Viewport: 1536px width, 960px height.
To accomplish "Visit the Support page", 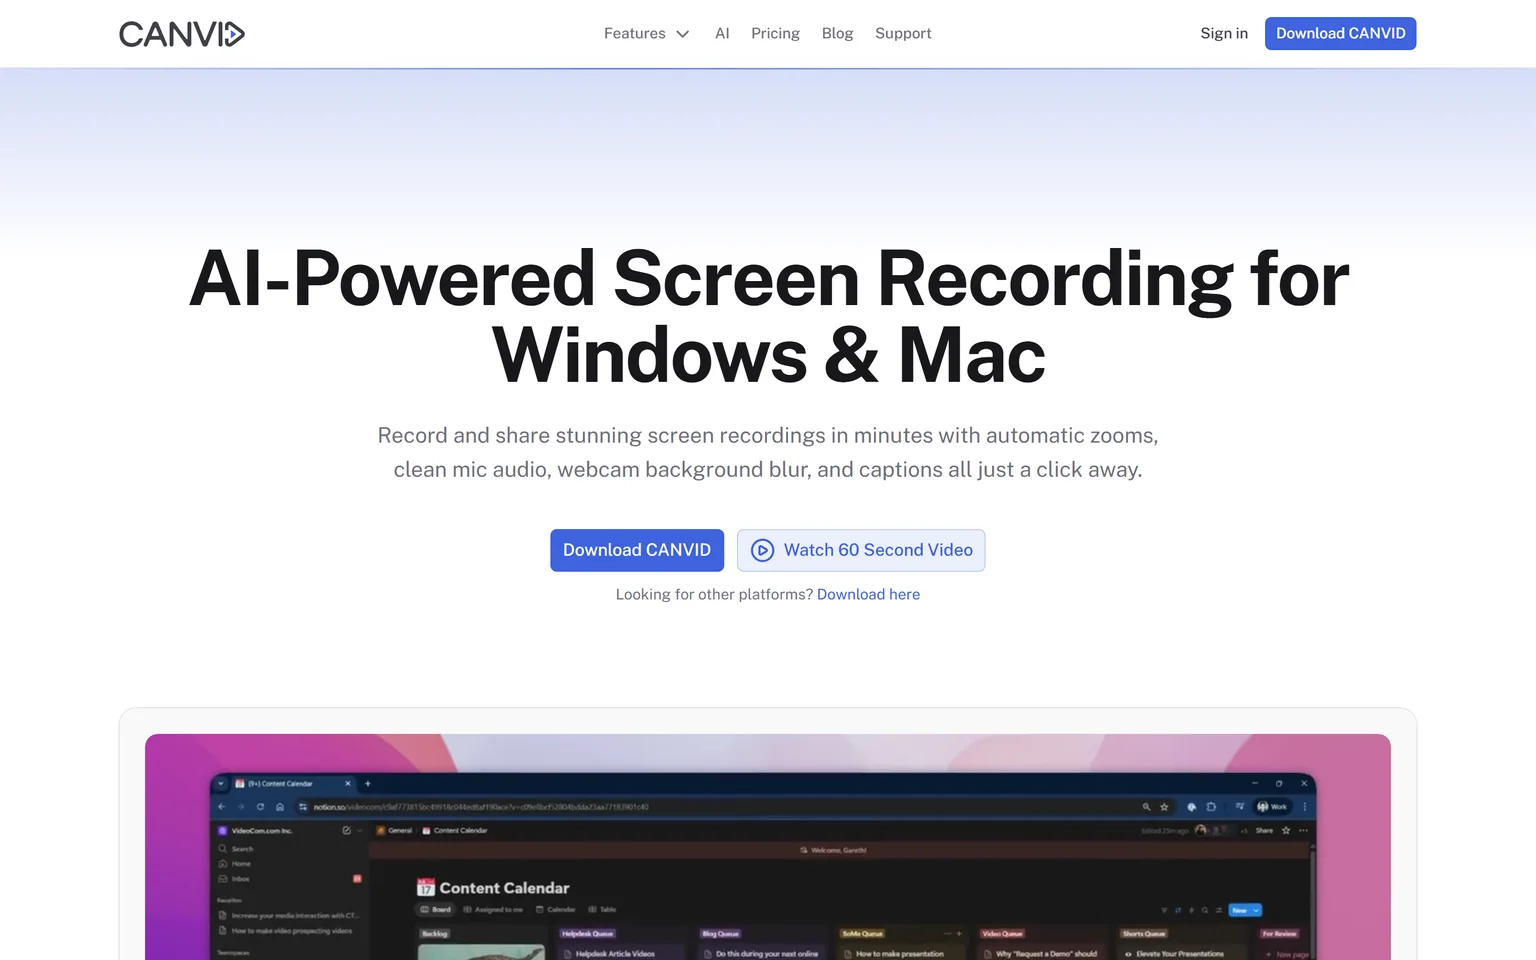I will [903, 33].
